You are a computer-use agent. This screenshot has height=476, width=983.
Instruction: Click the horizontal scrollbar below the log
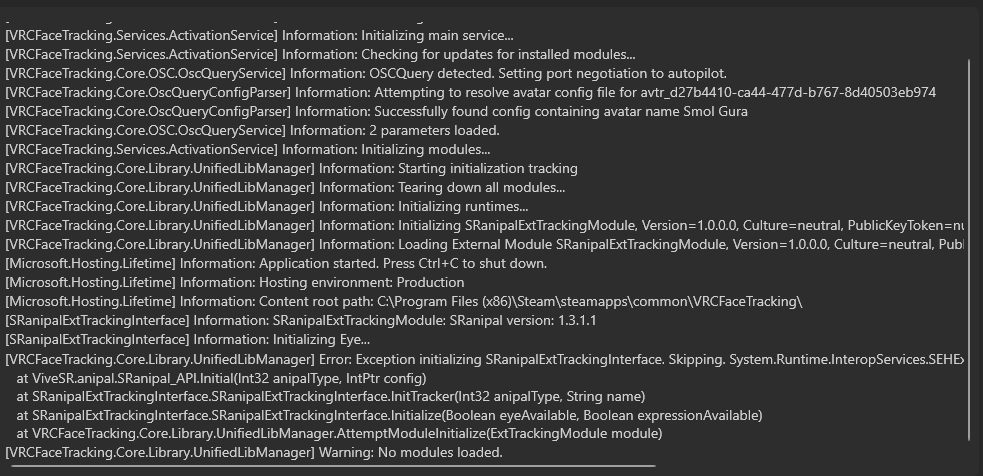coord(330,466)
